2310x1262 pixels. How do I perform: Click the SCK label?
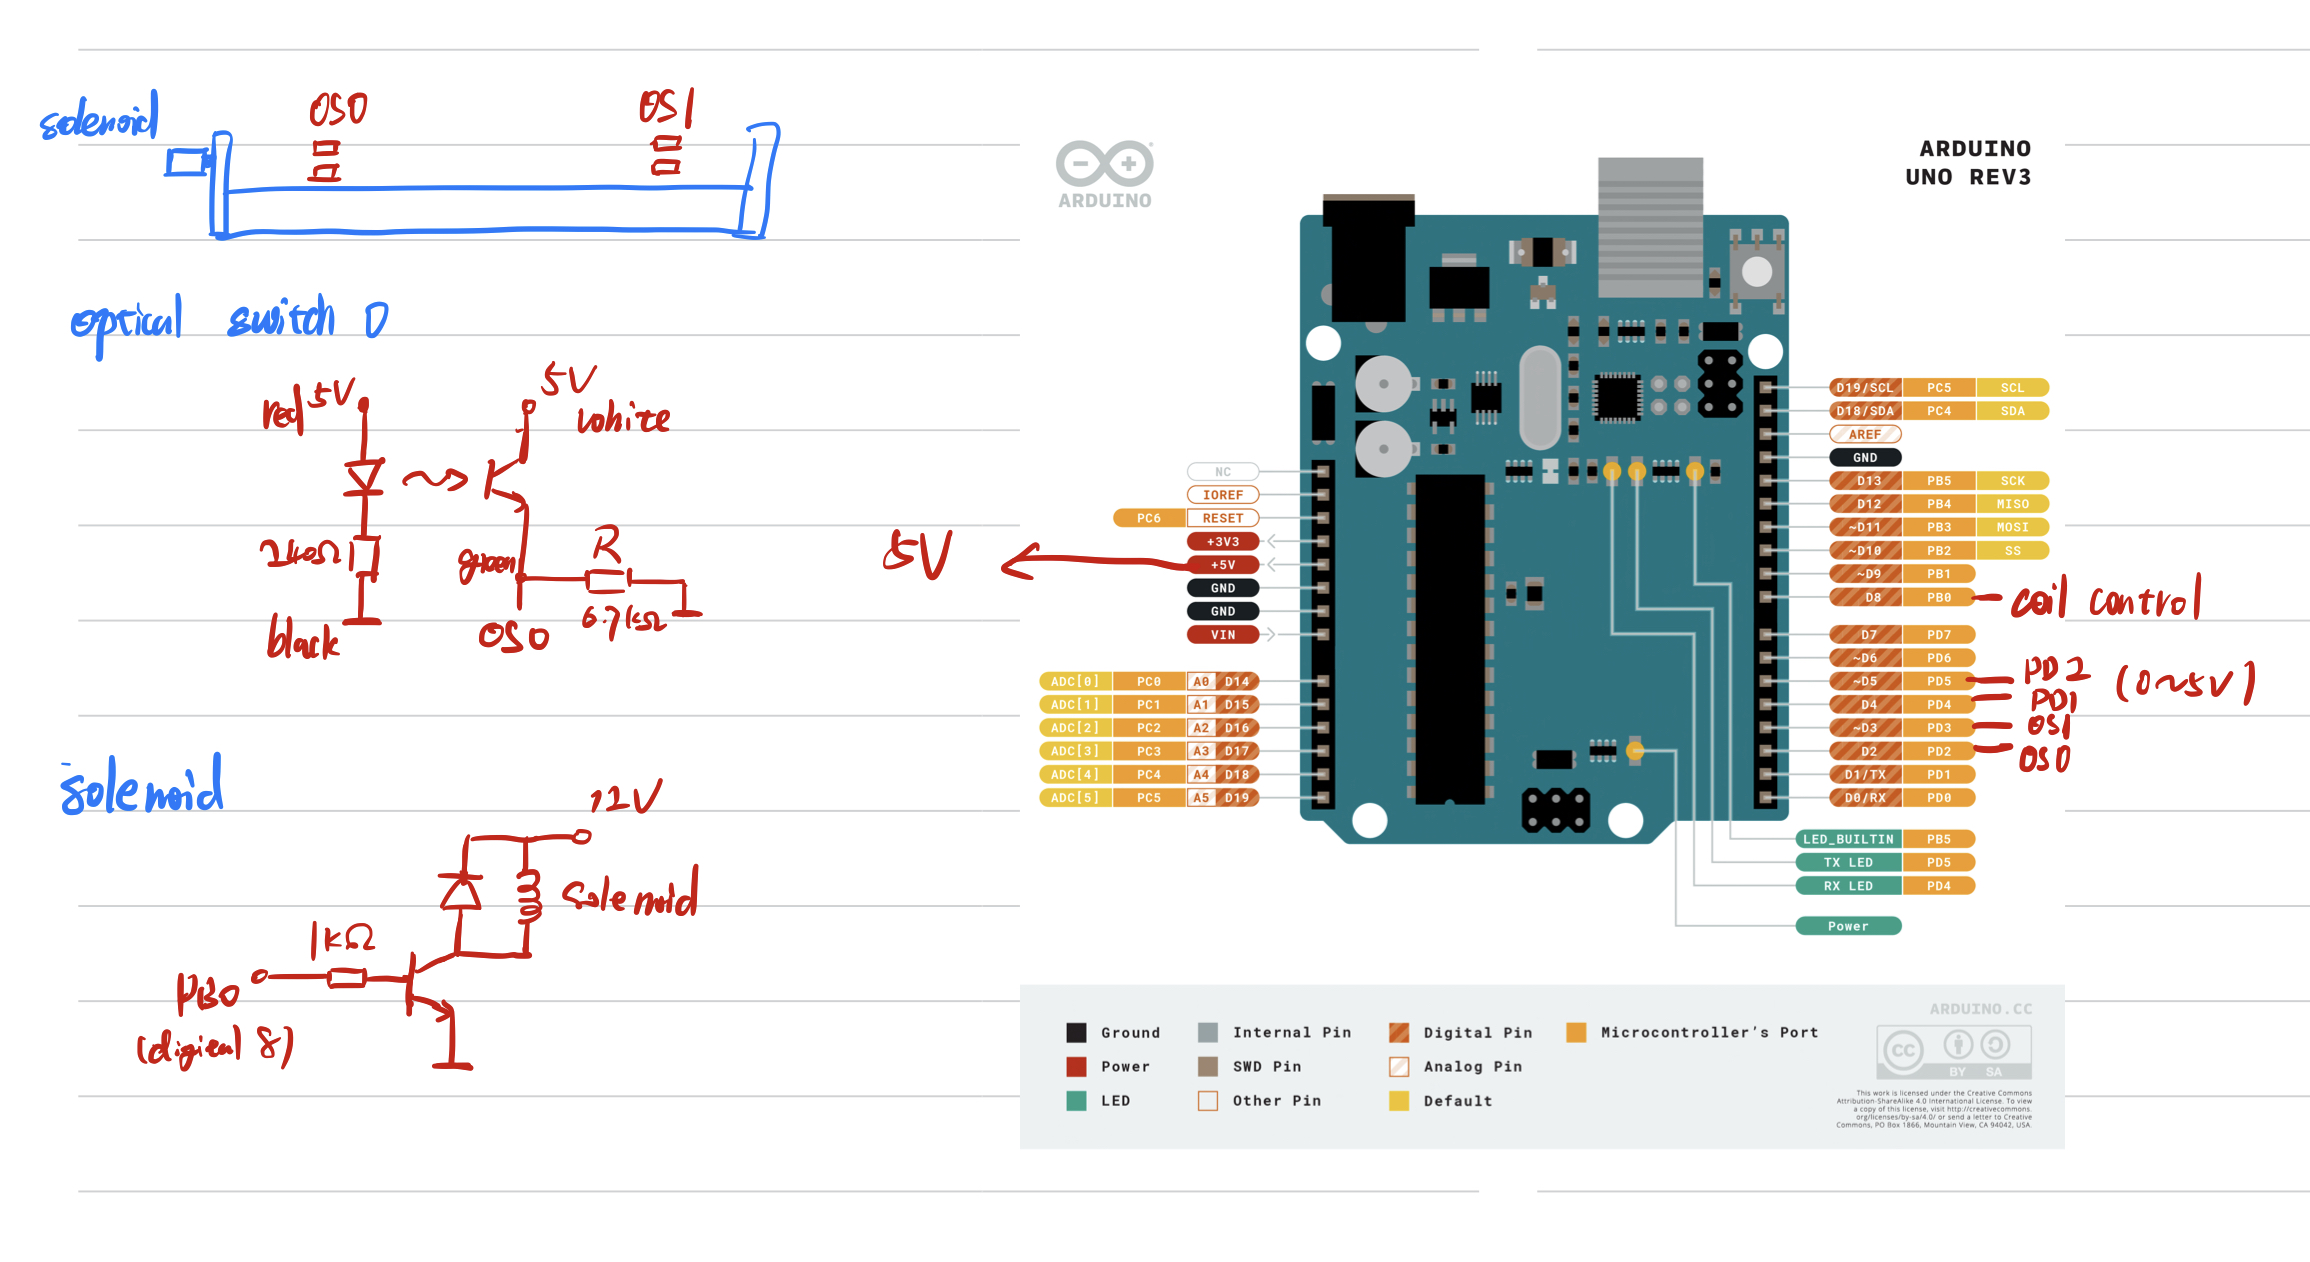[2012, 481]
